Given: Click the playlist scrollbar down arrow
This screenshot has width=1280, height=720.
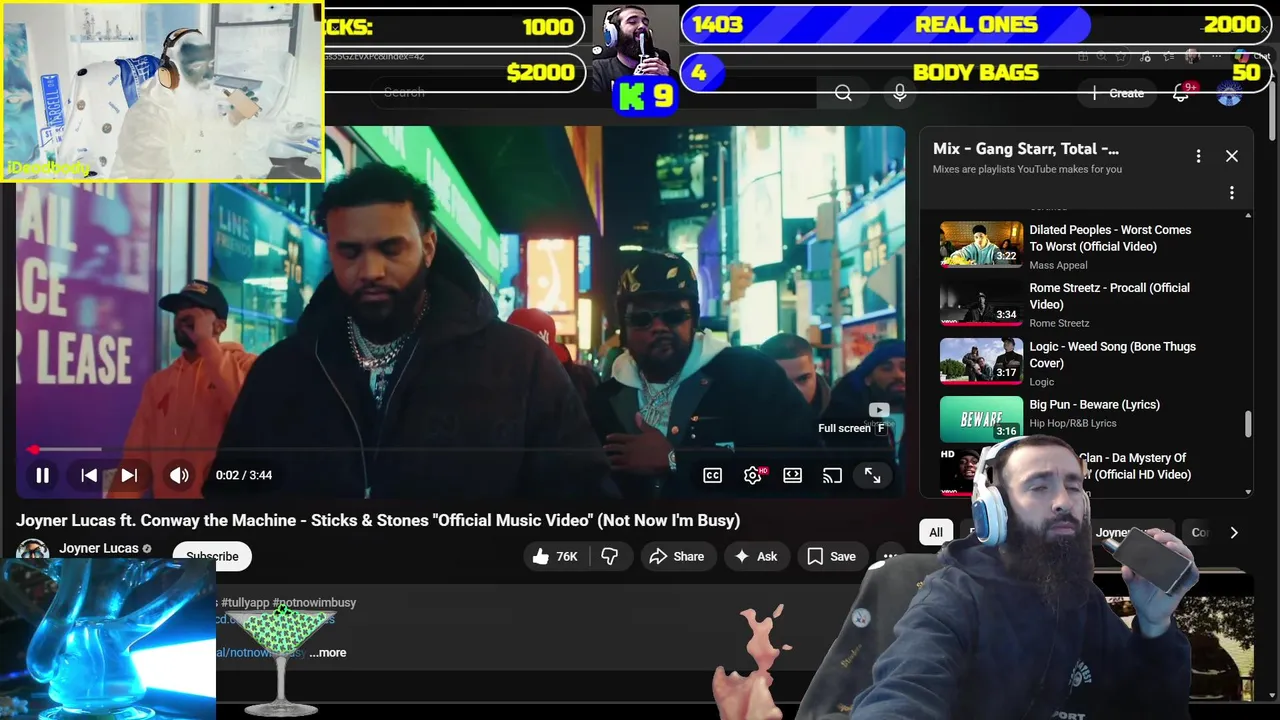Looking at the screenshot, I should 1248,492.
